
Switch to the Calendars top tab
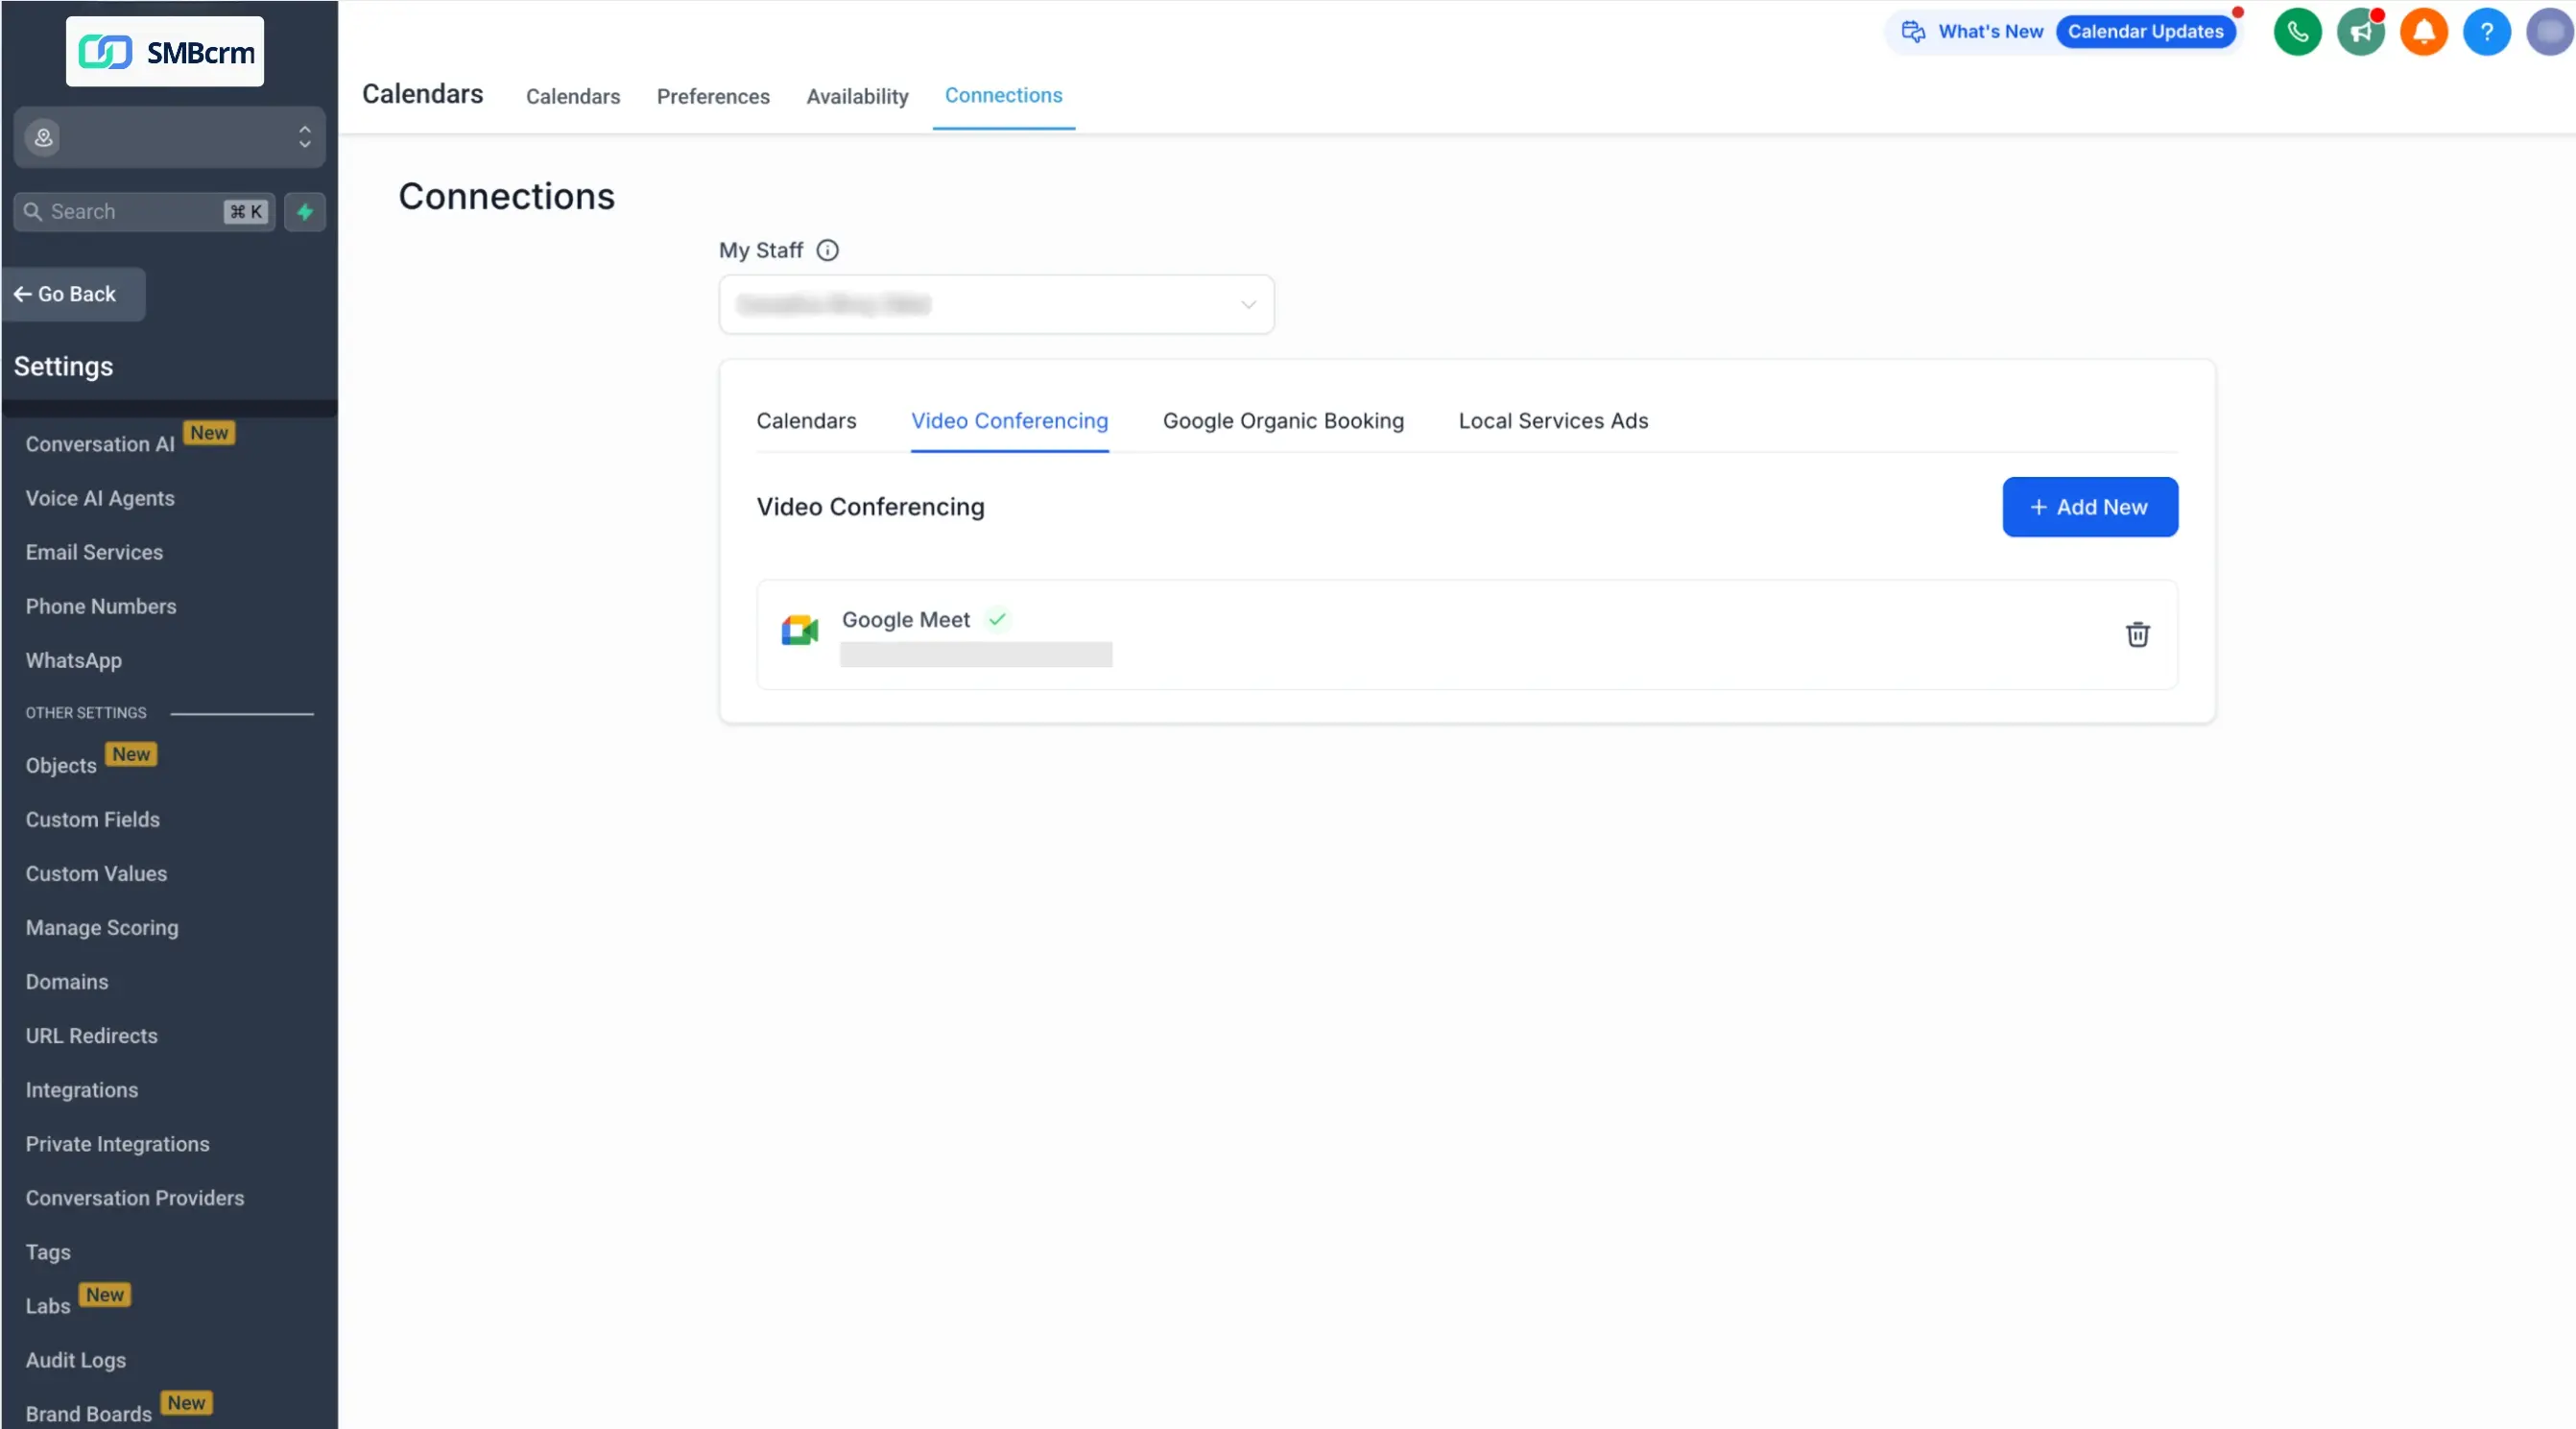pos(573,96)
